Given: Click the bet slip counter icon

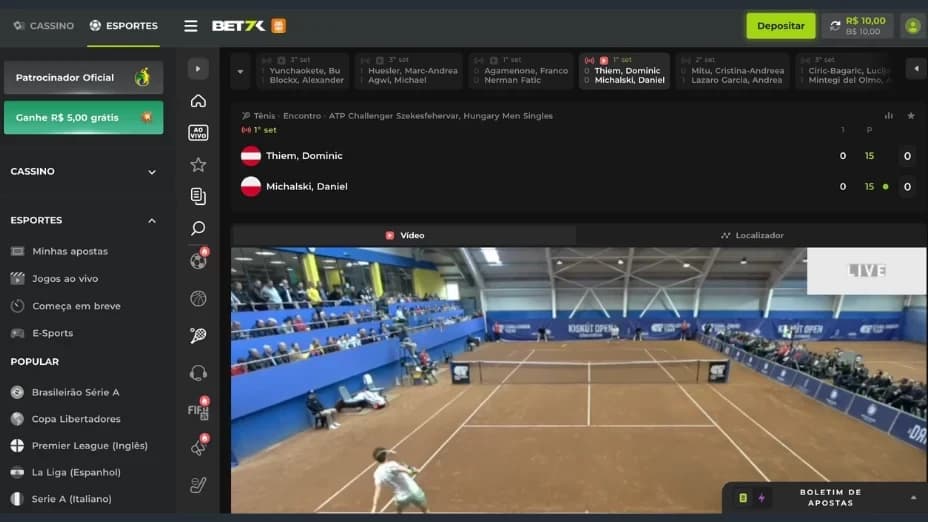Looking at the screenshot, I should click(x=743, y=498).
